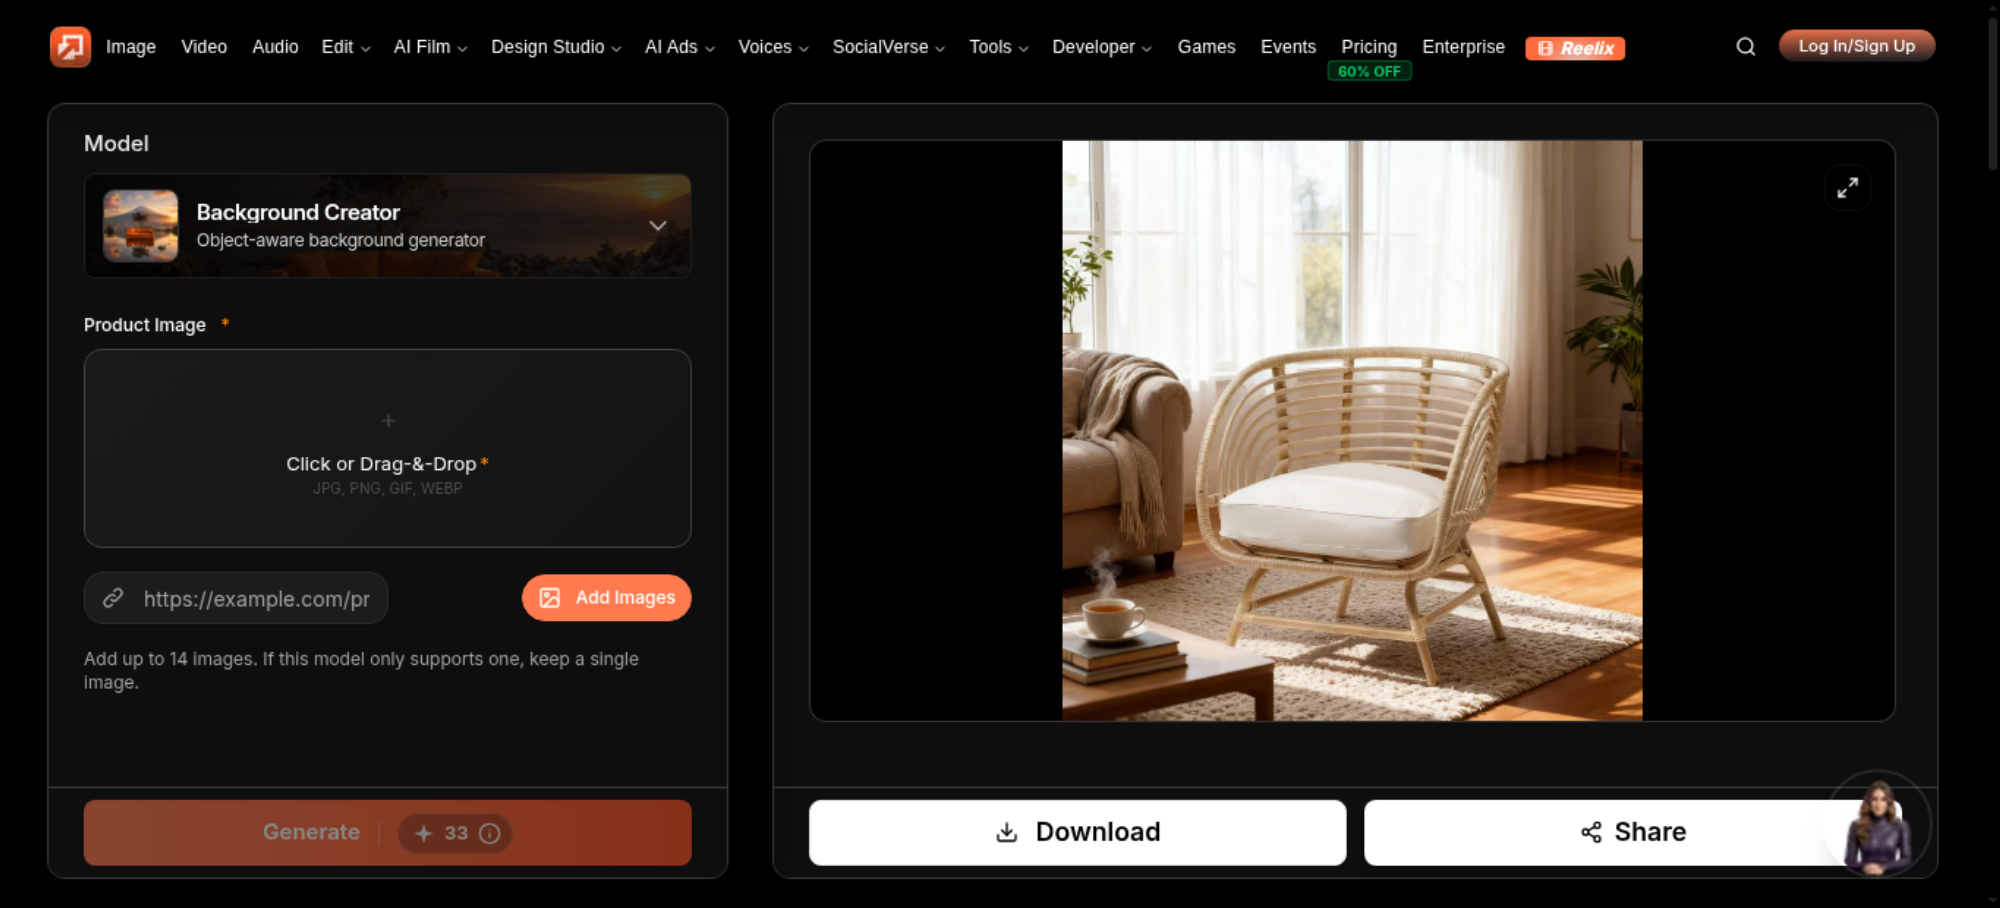The height and width of the screenshot is (908, 2000).
Task: Open the Design Studio dropdown
Action: [556, 47]
